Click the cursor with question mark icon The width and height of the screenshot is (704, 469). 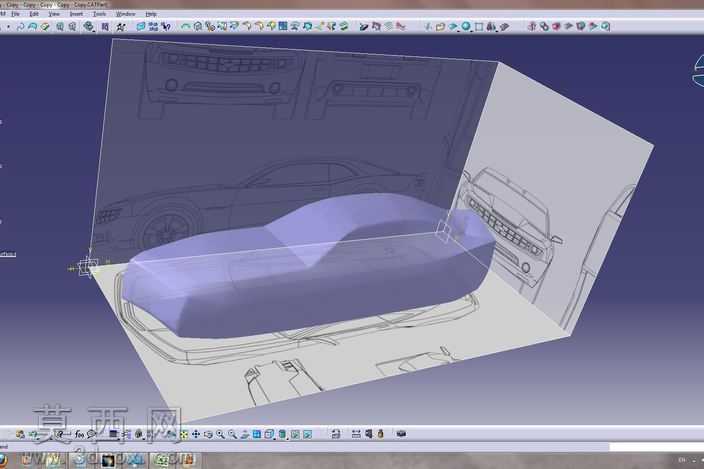[166, 26]
